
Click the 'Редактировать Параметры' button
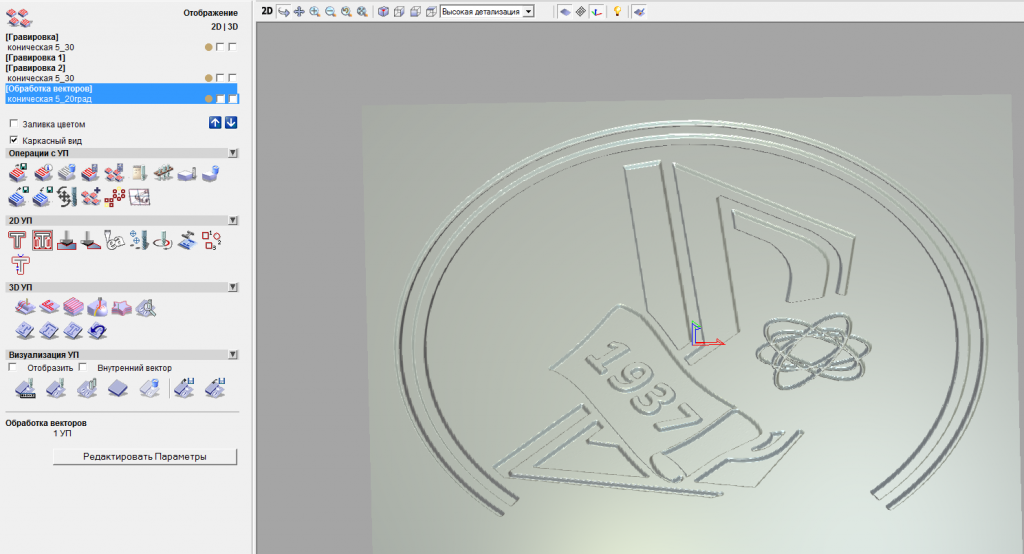click(x=145, y=457)
